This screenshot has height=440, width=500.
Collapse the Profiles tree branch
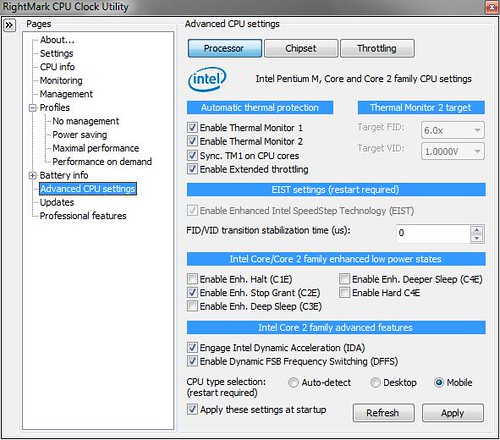coord(33,108)
